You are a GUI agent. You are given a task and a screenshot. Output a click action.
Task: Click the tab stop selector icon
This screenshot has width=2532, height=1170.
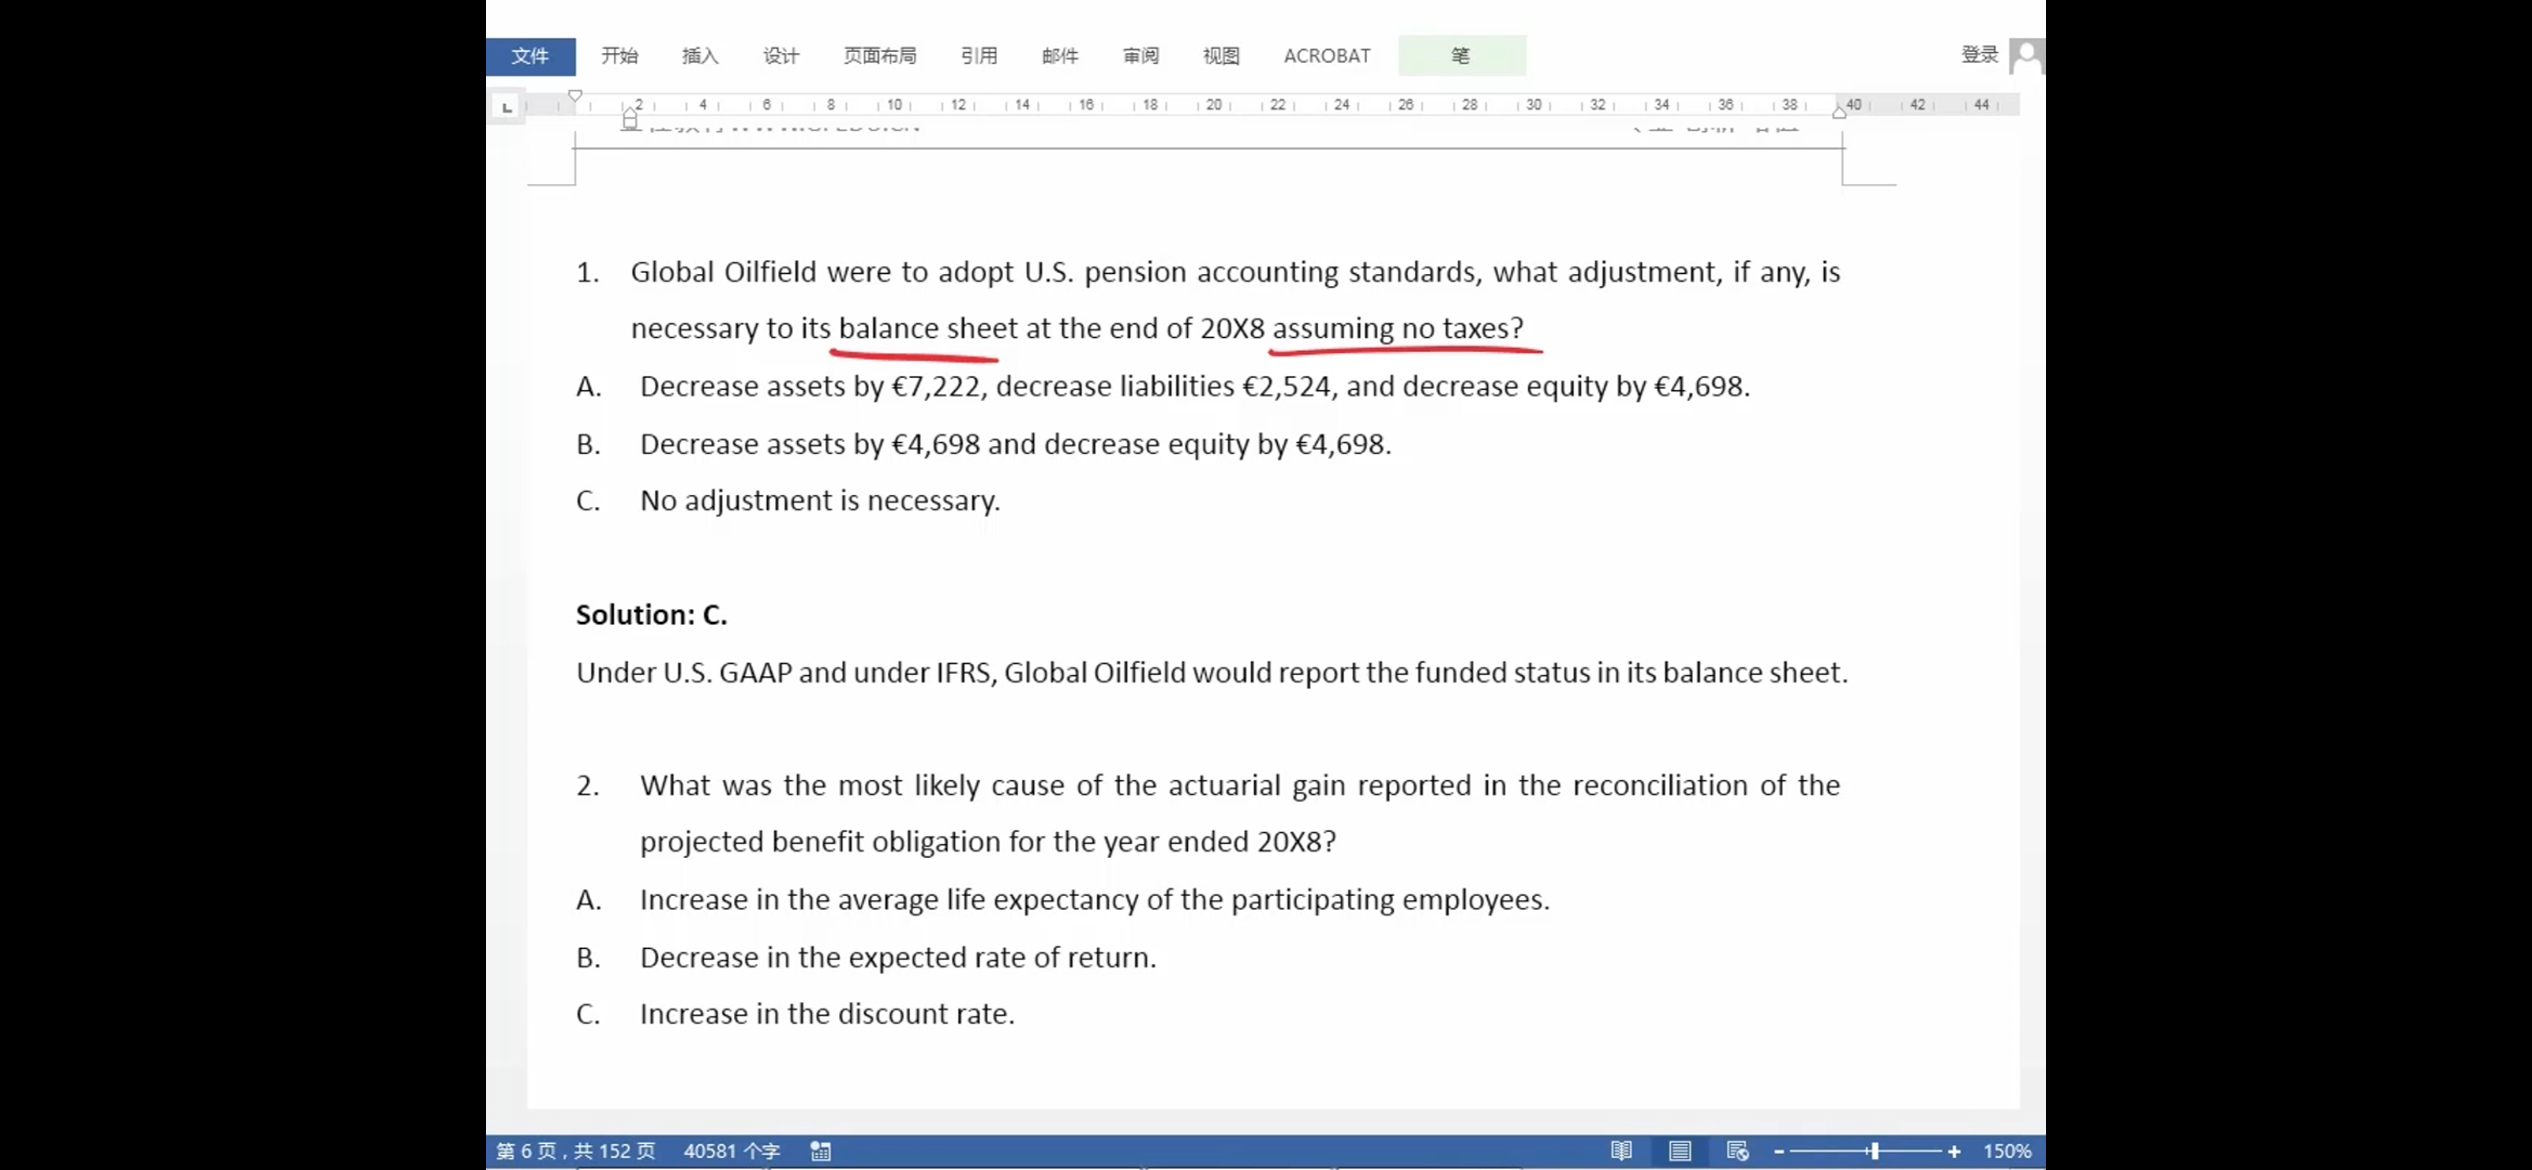click(x=507, y=106)
